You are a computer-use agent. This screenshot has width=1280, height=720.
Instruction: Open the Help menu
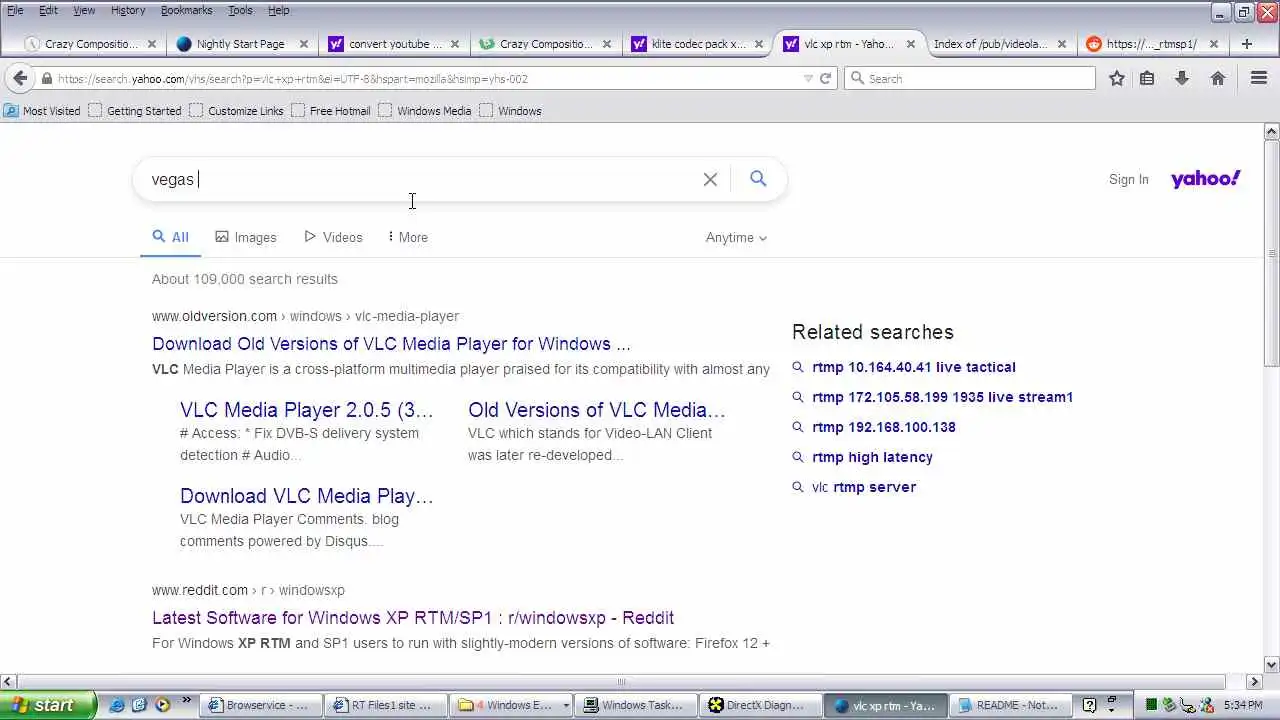click(279, 10)
